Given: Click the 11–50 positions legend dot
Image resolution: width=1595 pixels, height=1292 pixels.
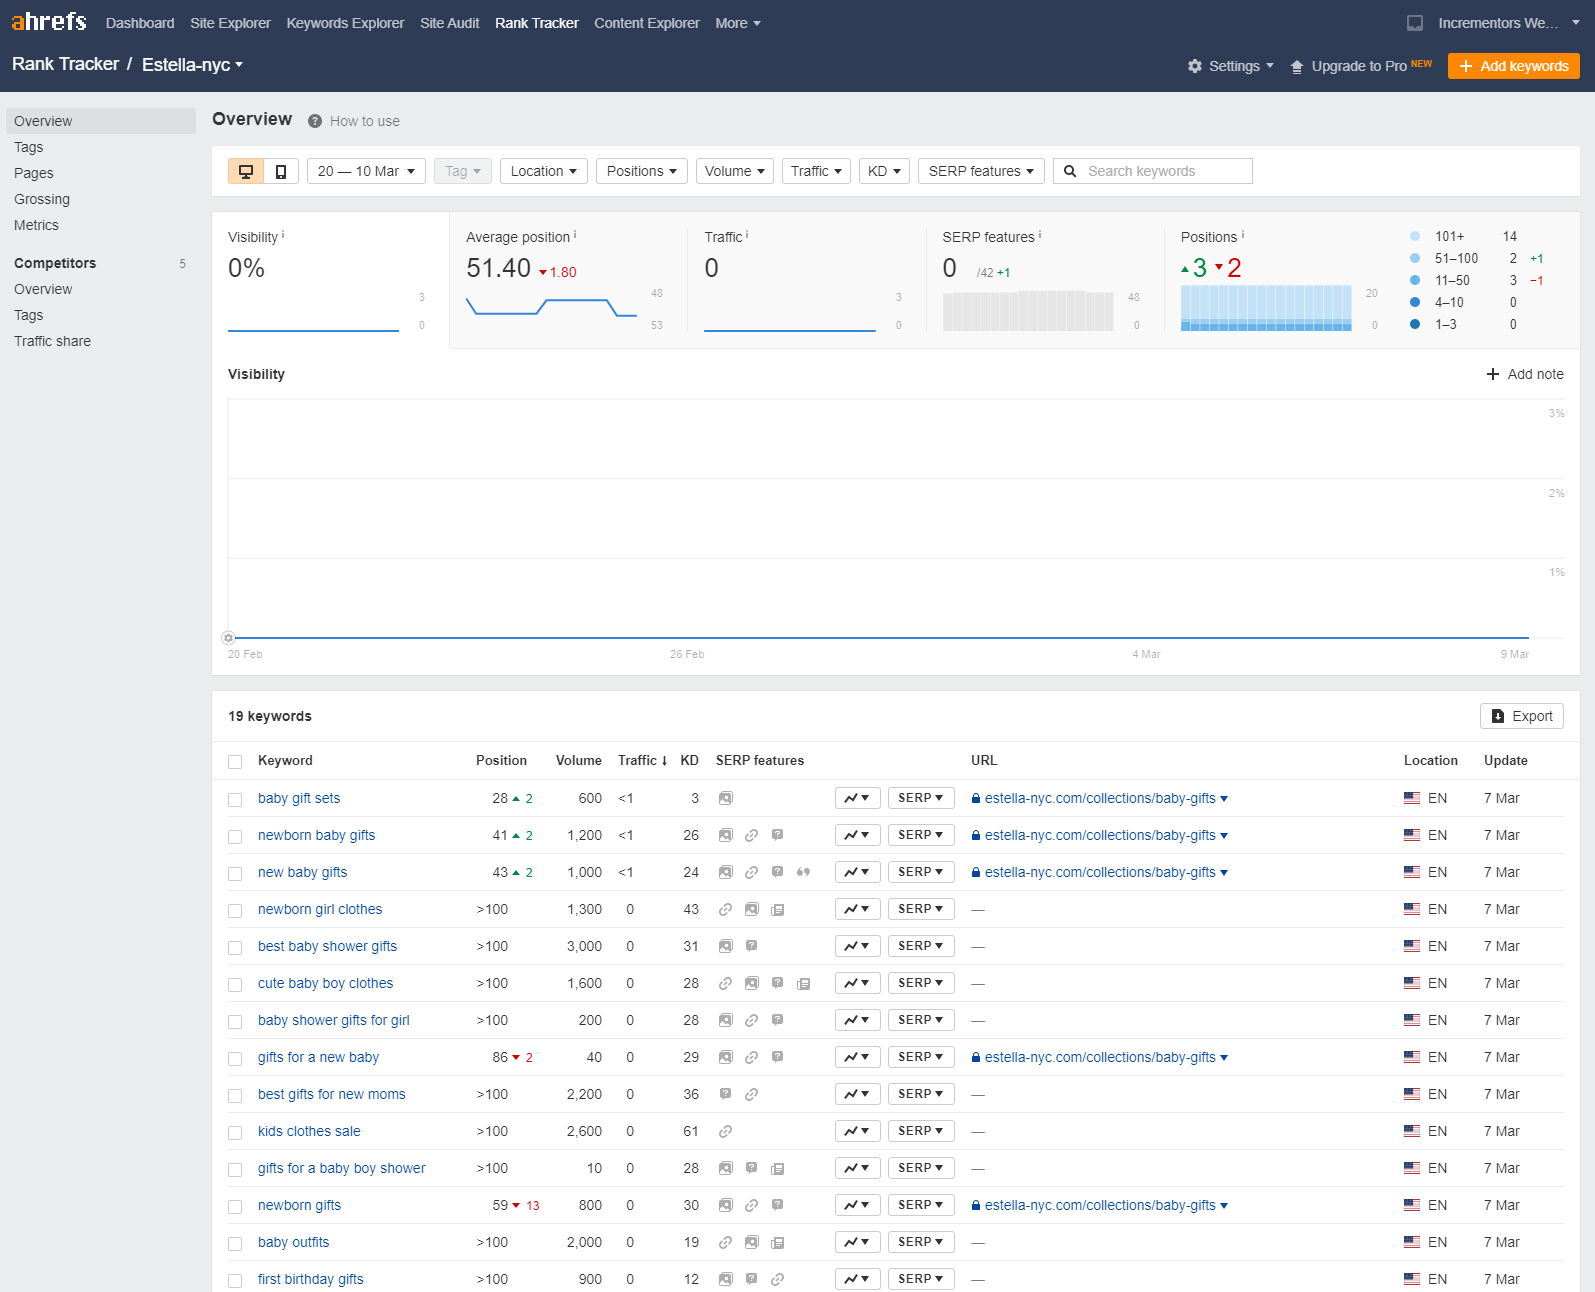Looking at the screenshot, I should point(1415,280).
